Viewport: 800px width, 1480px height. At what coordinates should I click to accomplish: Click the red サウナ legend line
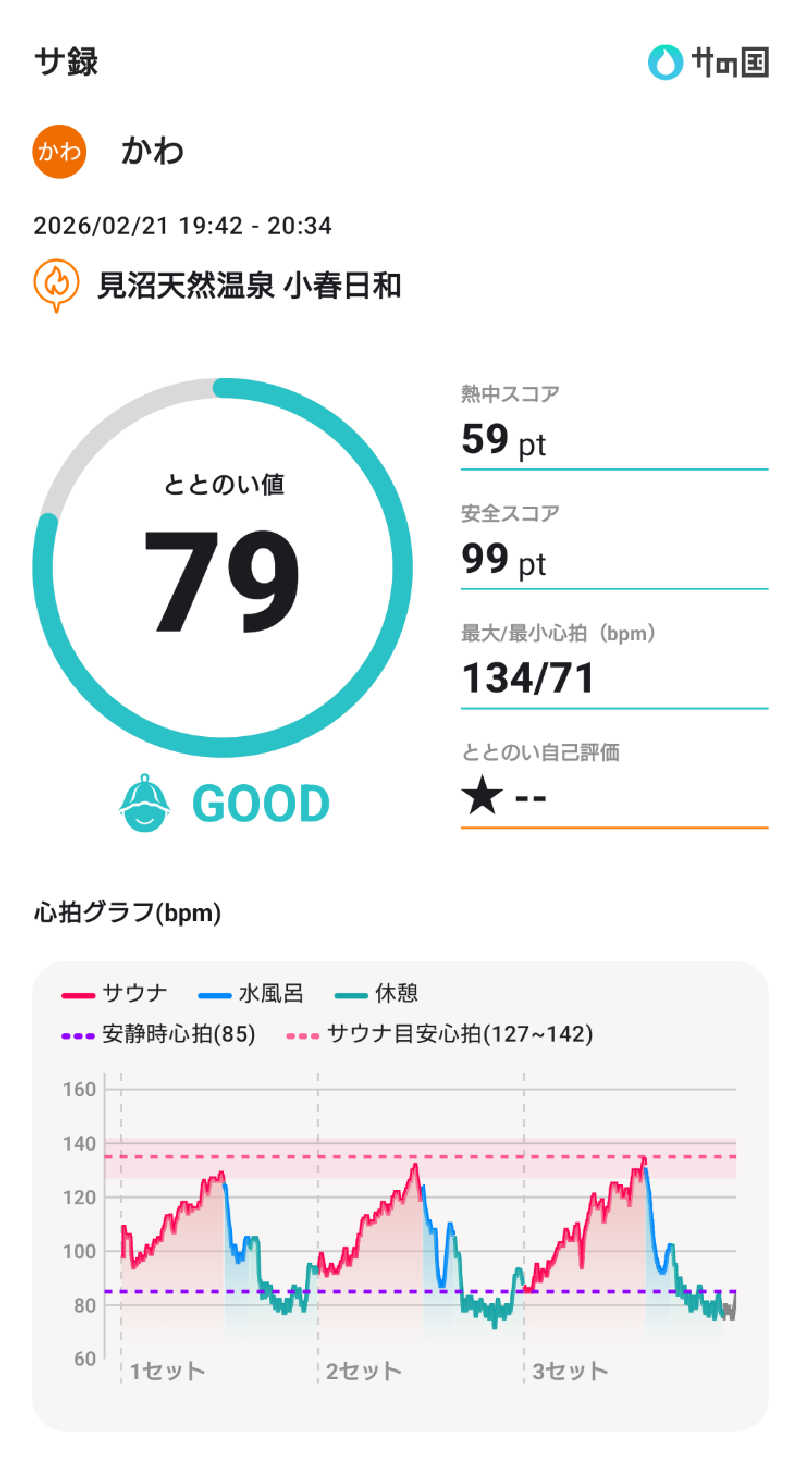click(x=77, y=994)
